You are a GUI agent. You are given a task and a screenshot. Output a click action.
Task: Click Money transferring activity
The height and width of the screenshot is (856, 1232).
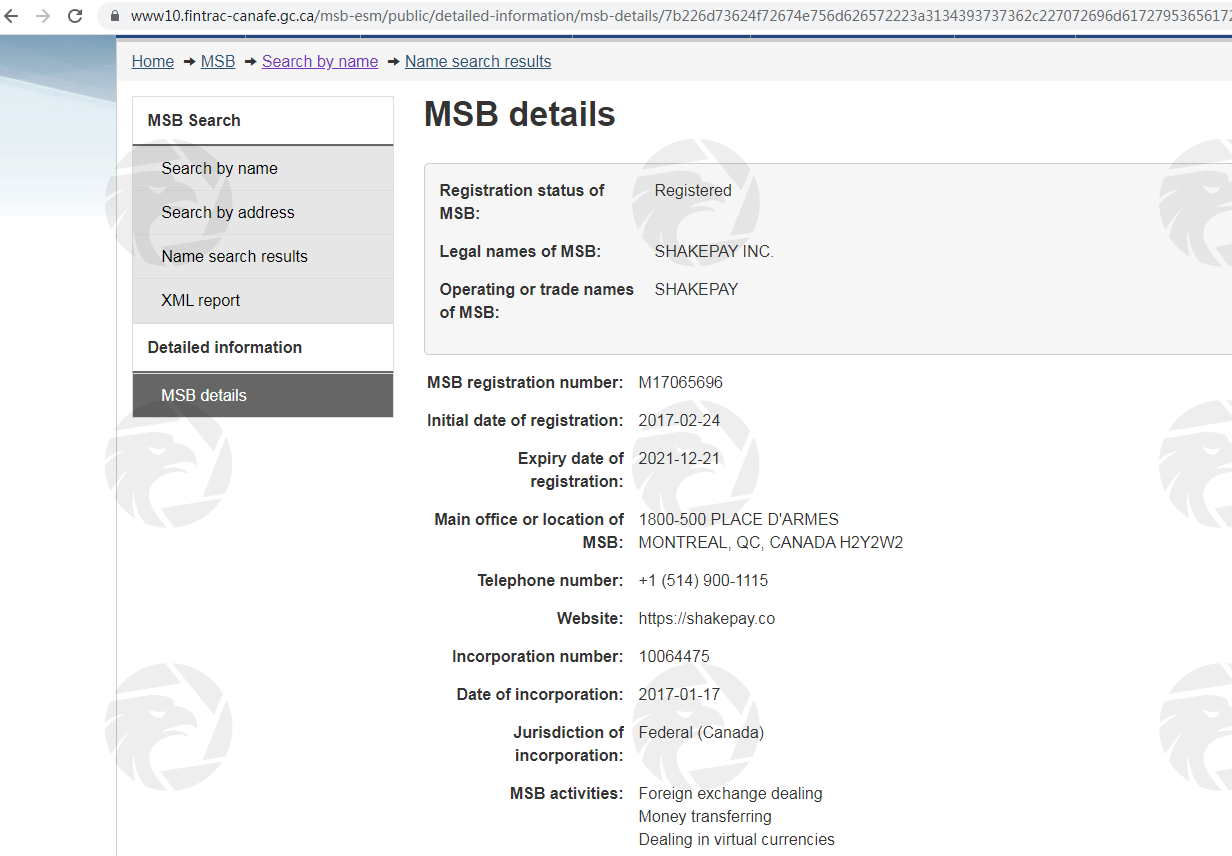coord(705,816)
